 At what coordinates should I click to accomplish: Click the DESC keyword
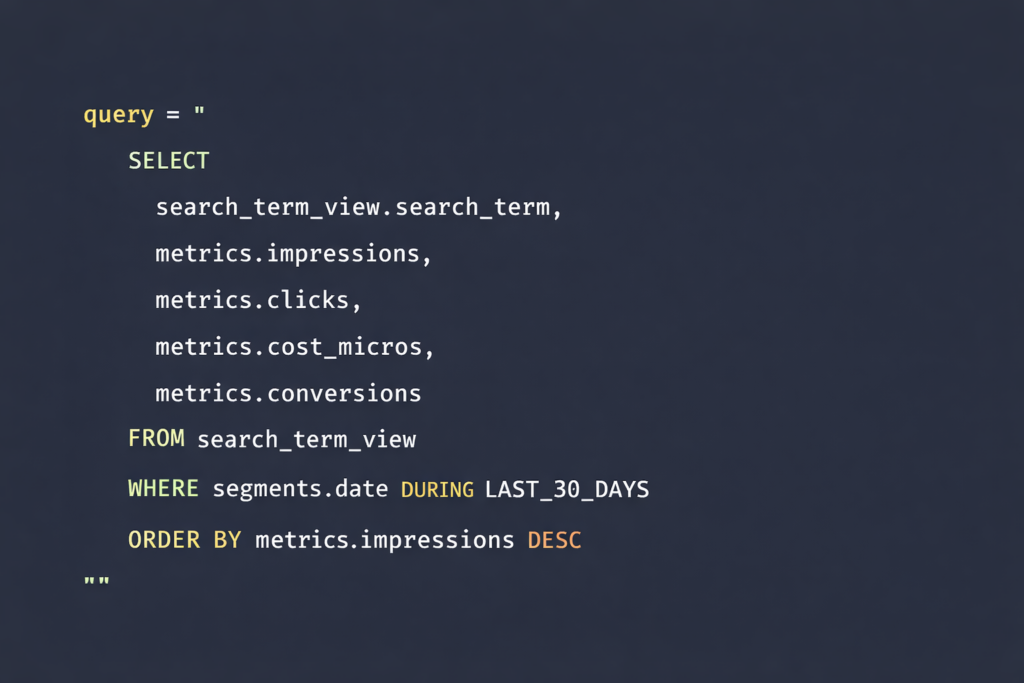[554, 541]
